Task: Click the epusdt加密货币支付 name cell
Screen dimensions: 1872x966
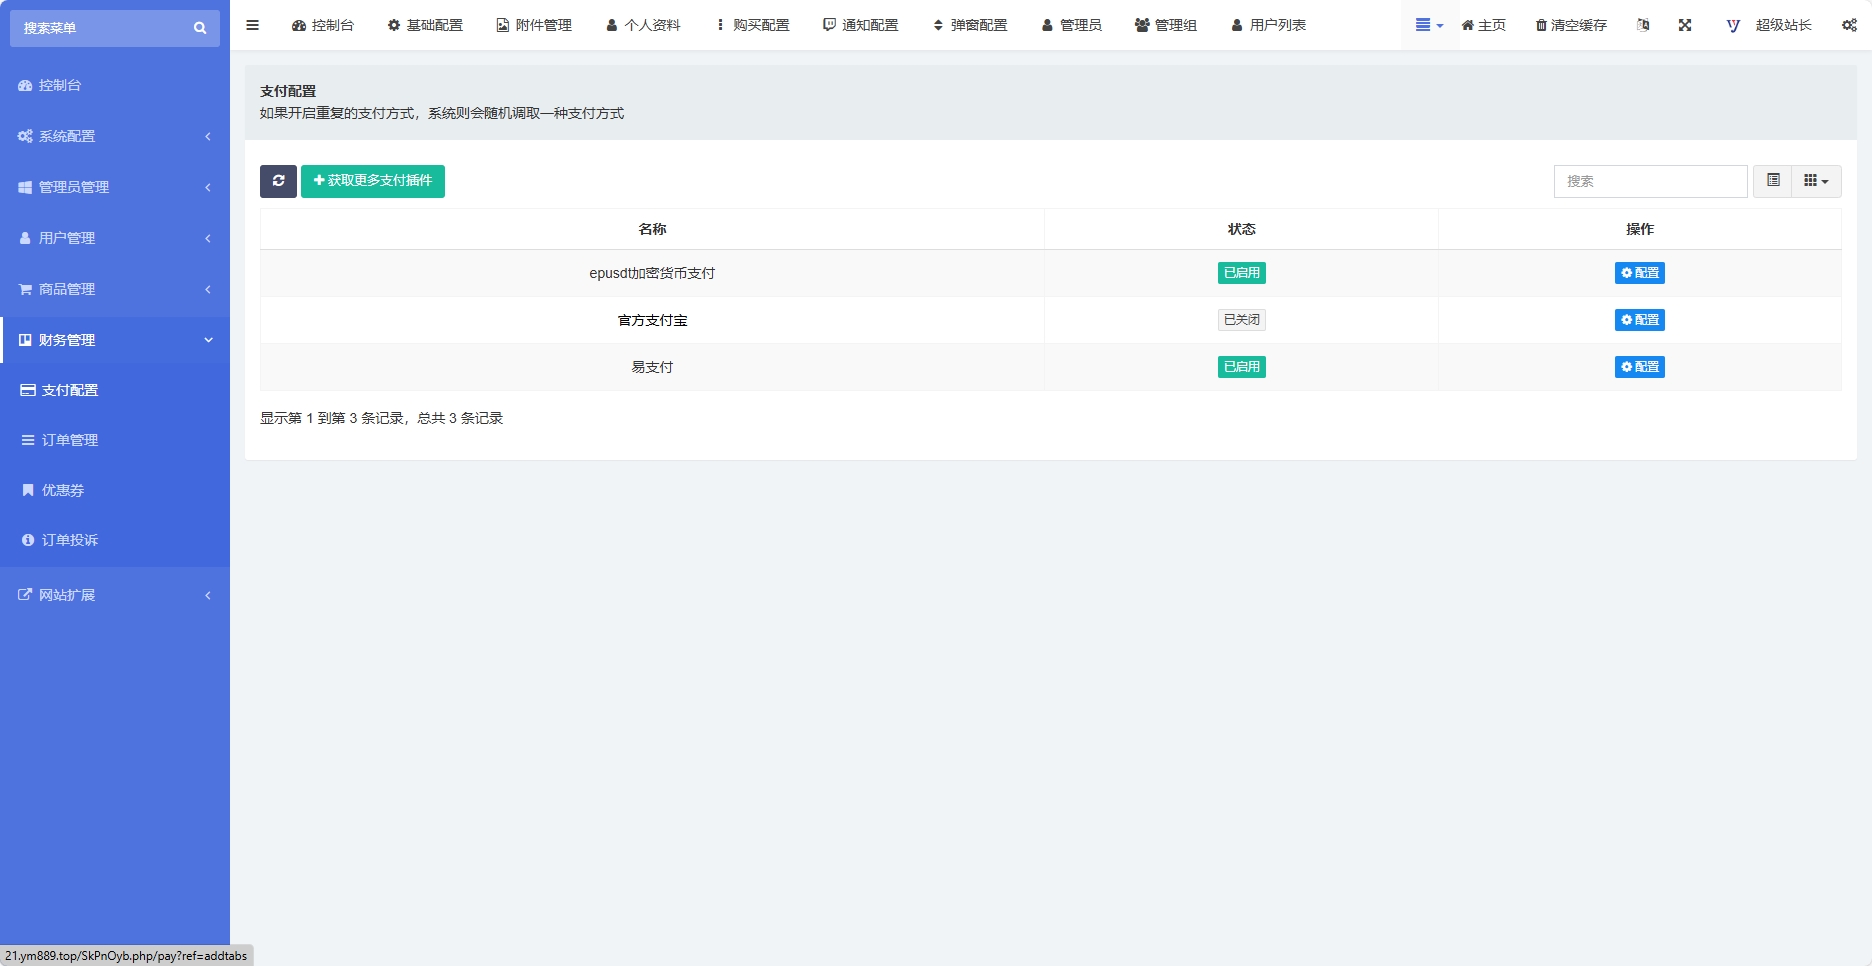Action: (x=652, y=273)
